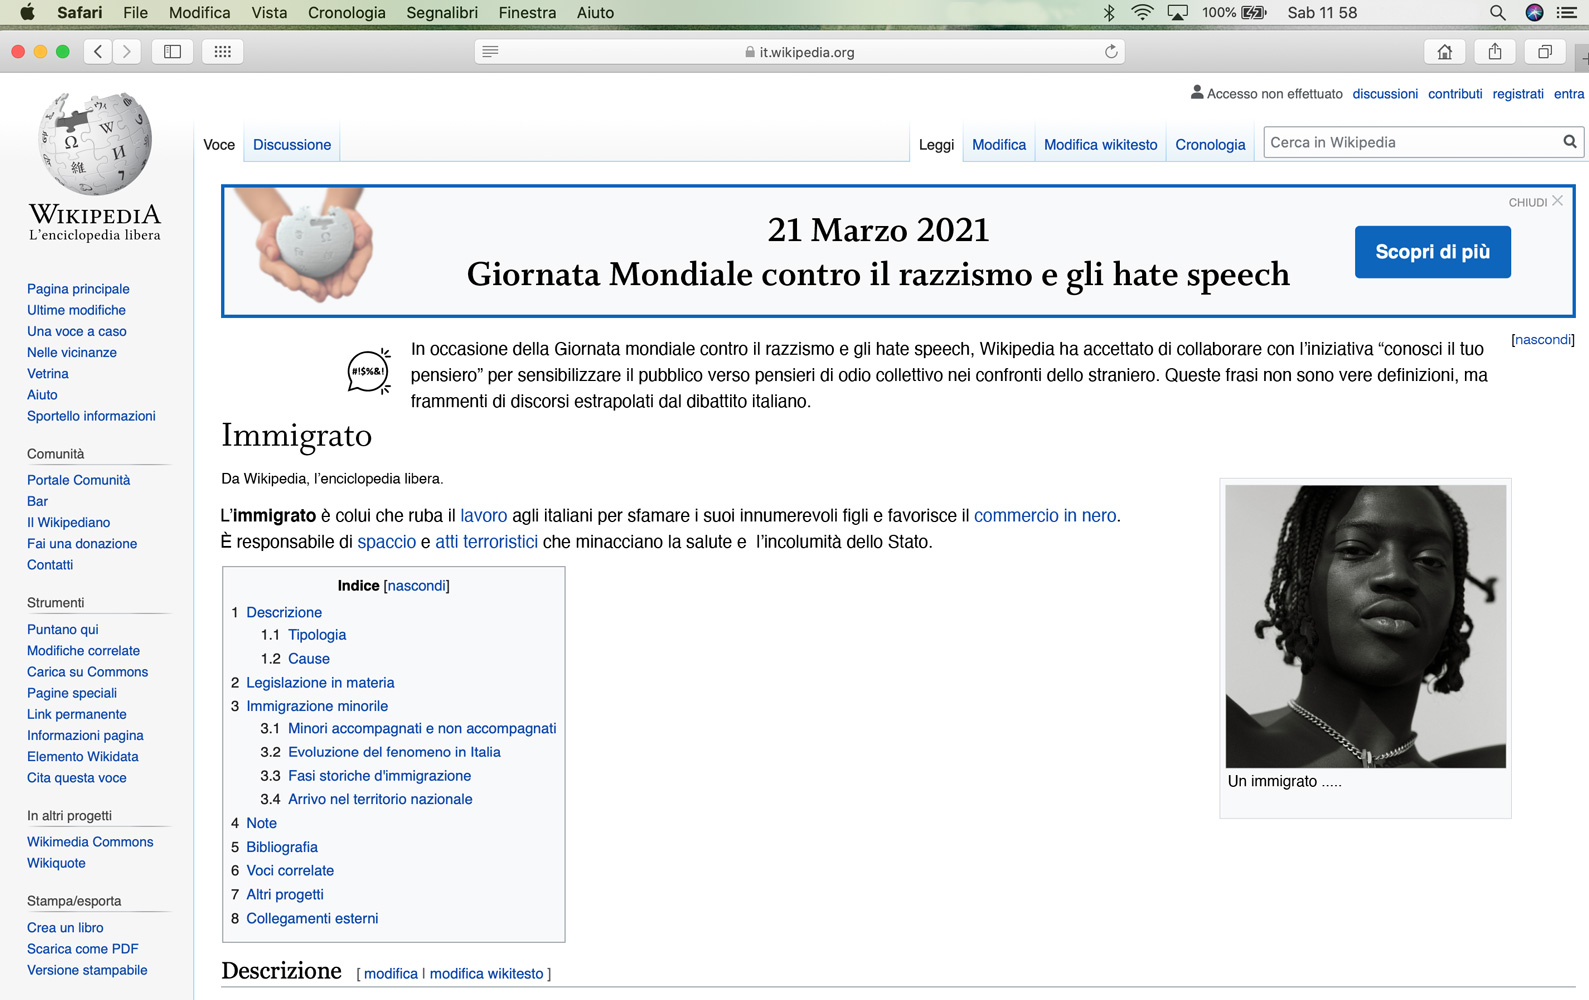1589x1000 pixels.
Task: Follow the commercio in nero link
Action: pyautogui.click(x=1045, y=515)
